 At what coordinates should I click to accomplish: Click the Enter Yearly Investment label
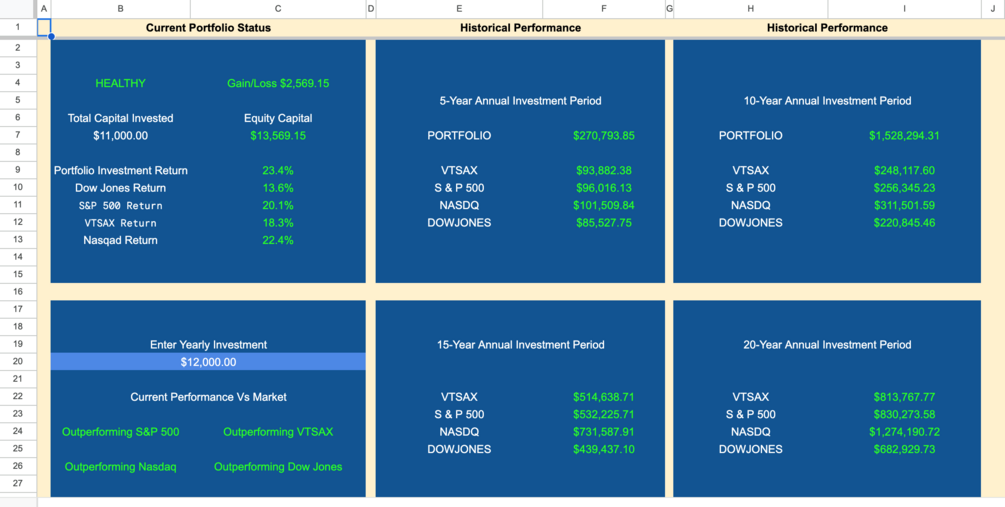(208, 345)
